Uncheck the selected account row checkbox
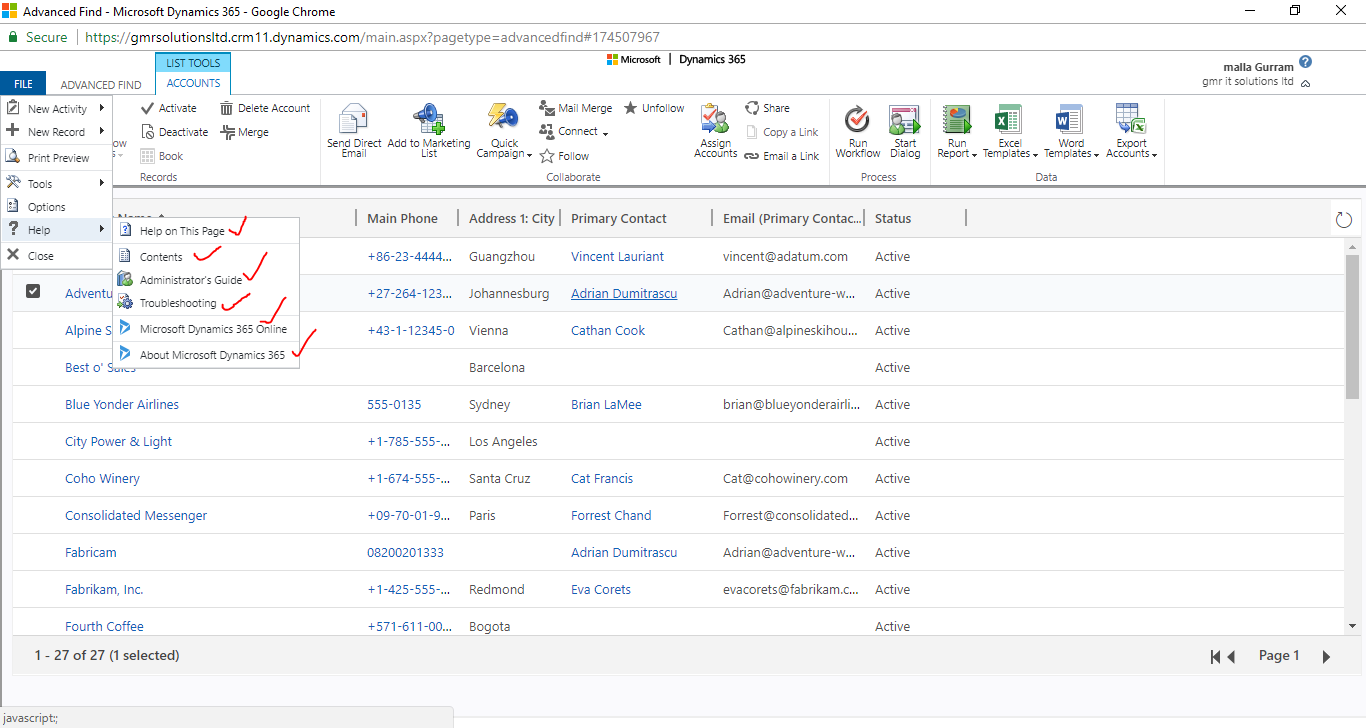The image size is (1366, 728). click(33, 291)
